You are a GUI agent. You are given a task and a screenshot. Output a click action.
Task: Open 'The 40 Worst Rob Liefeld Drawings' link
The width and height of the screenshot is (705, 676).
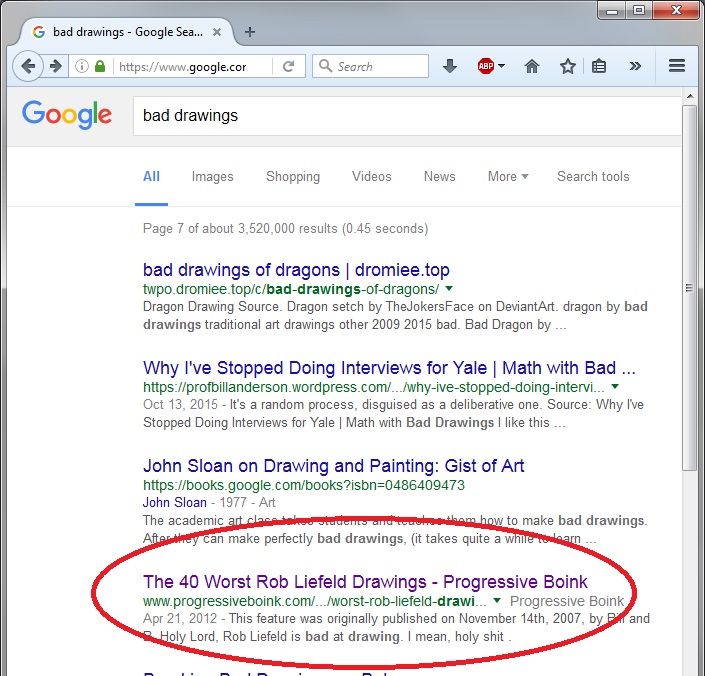tap(365, 581)
